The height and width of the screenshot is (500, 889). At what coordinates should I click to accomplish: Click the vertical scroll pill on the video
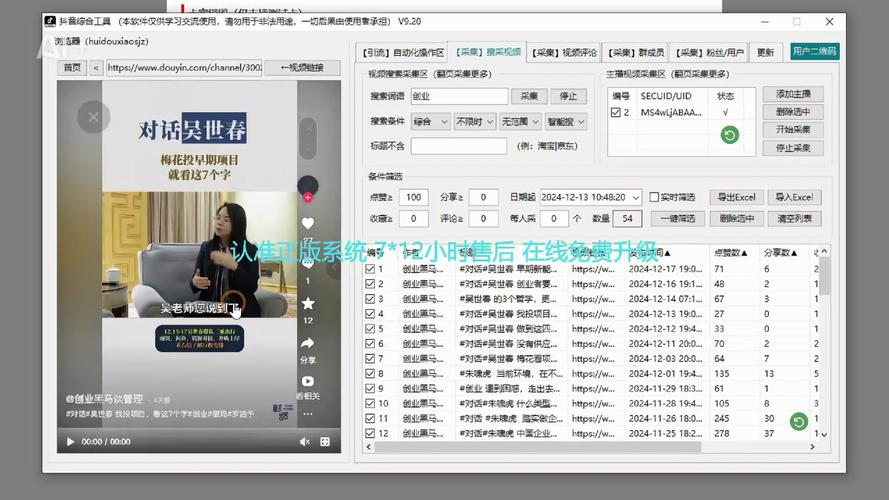click(x=308, y=138)
